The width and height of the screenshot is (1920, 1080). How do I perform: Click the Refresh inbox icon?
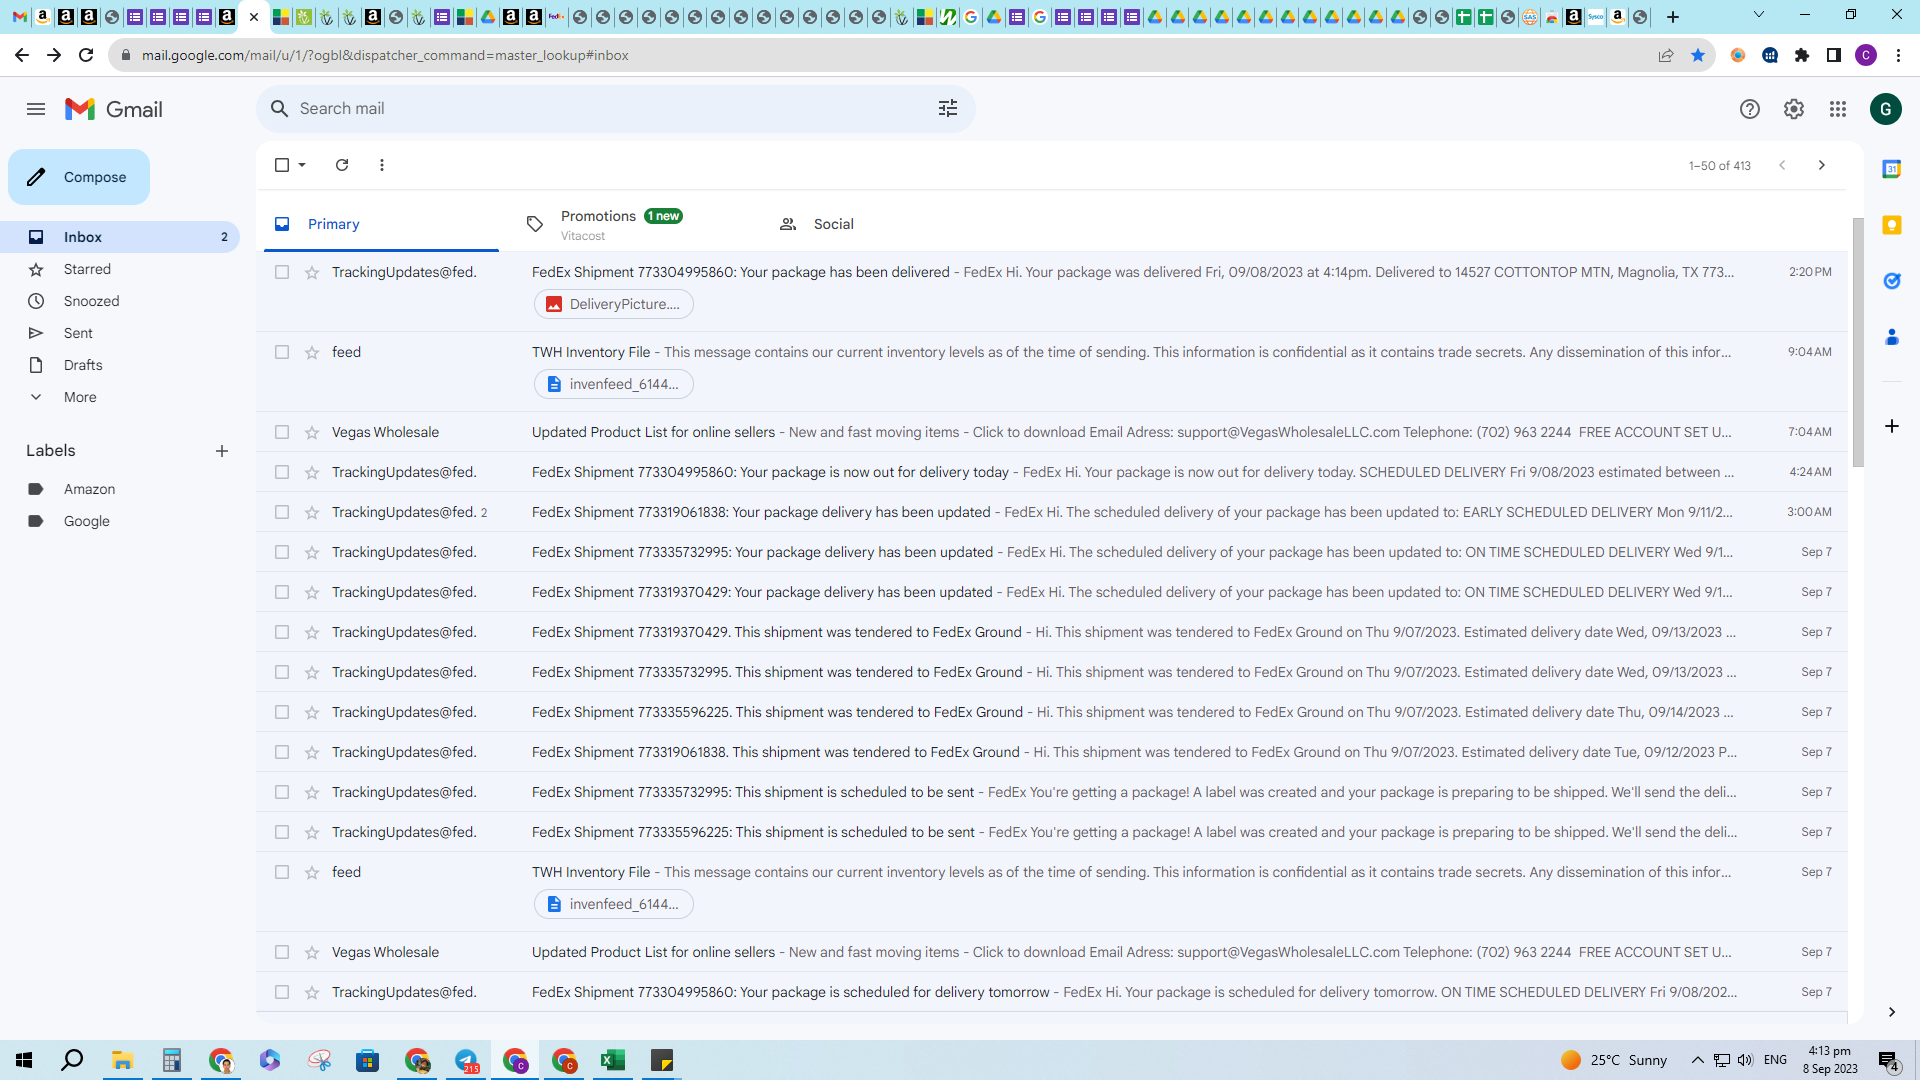coord(342,165)
